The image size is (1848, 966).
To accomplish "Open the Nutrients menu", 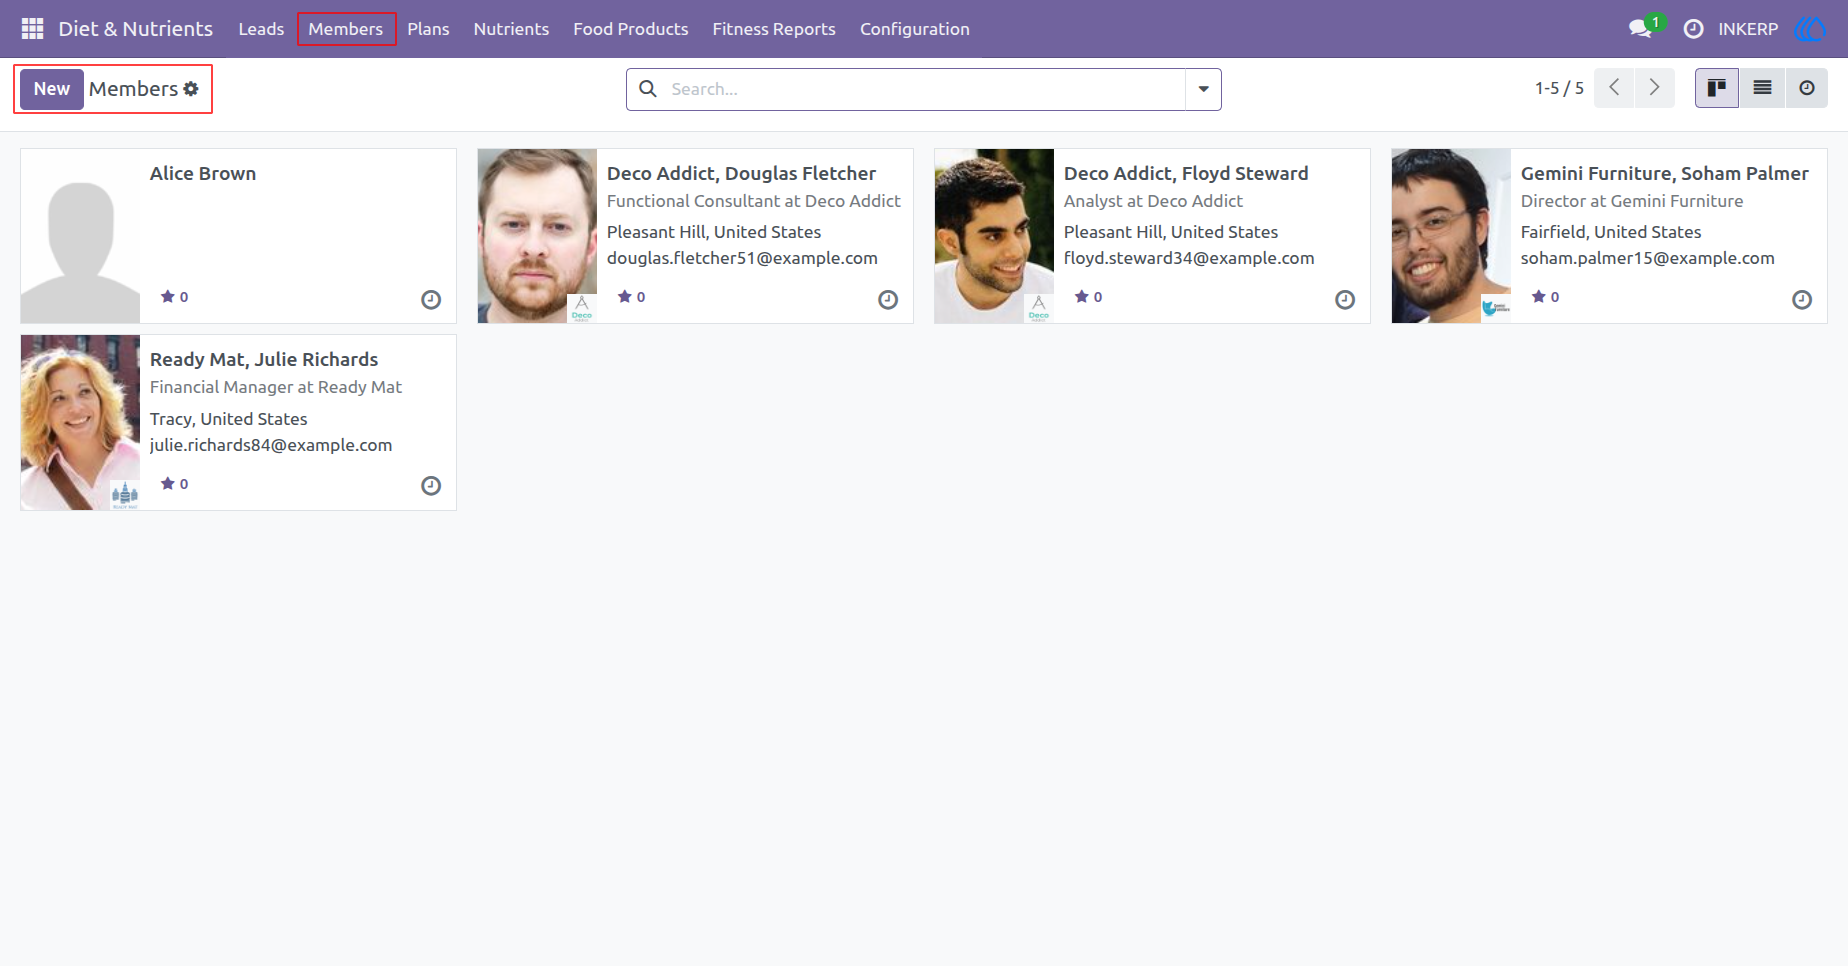I will [x=511, y=29].
